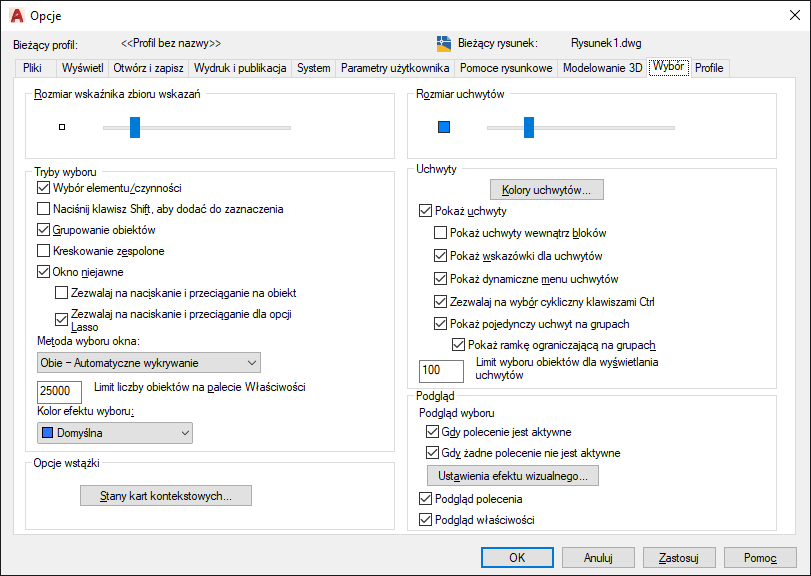Click the pickbox size slider handle
The image size is (811, 576).
point(135,127)
